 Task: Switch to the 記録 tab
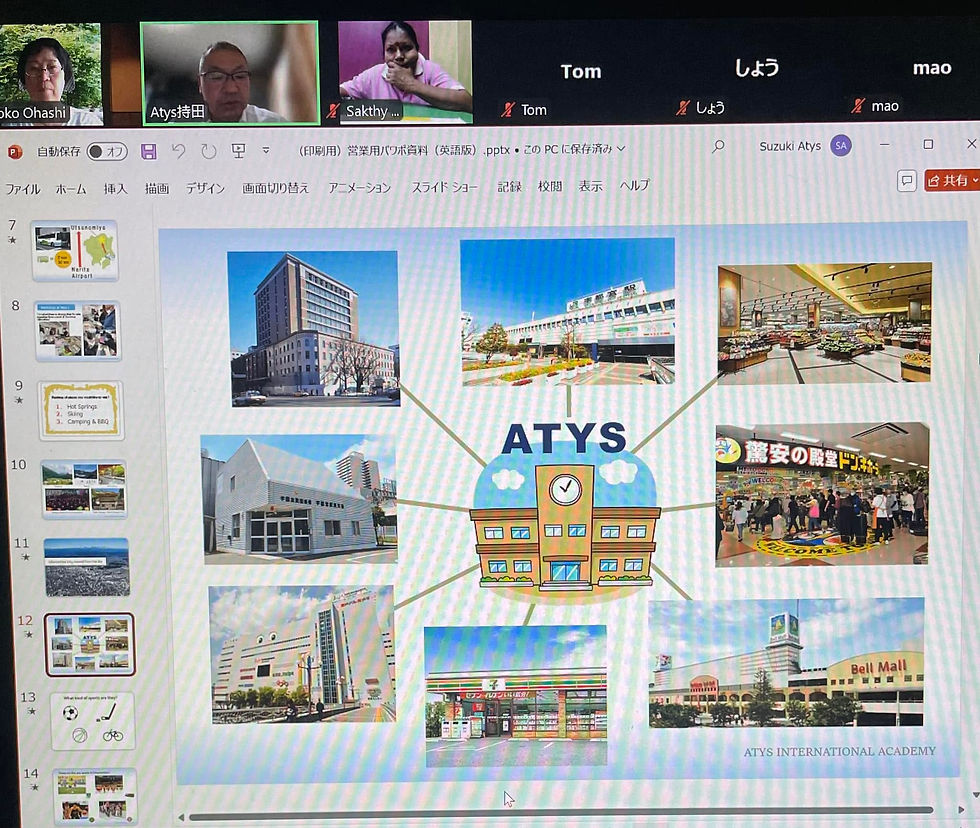(509, 186)
